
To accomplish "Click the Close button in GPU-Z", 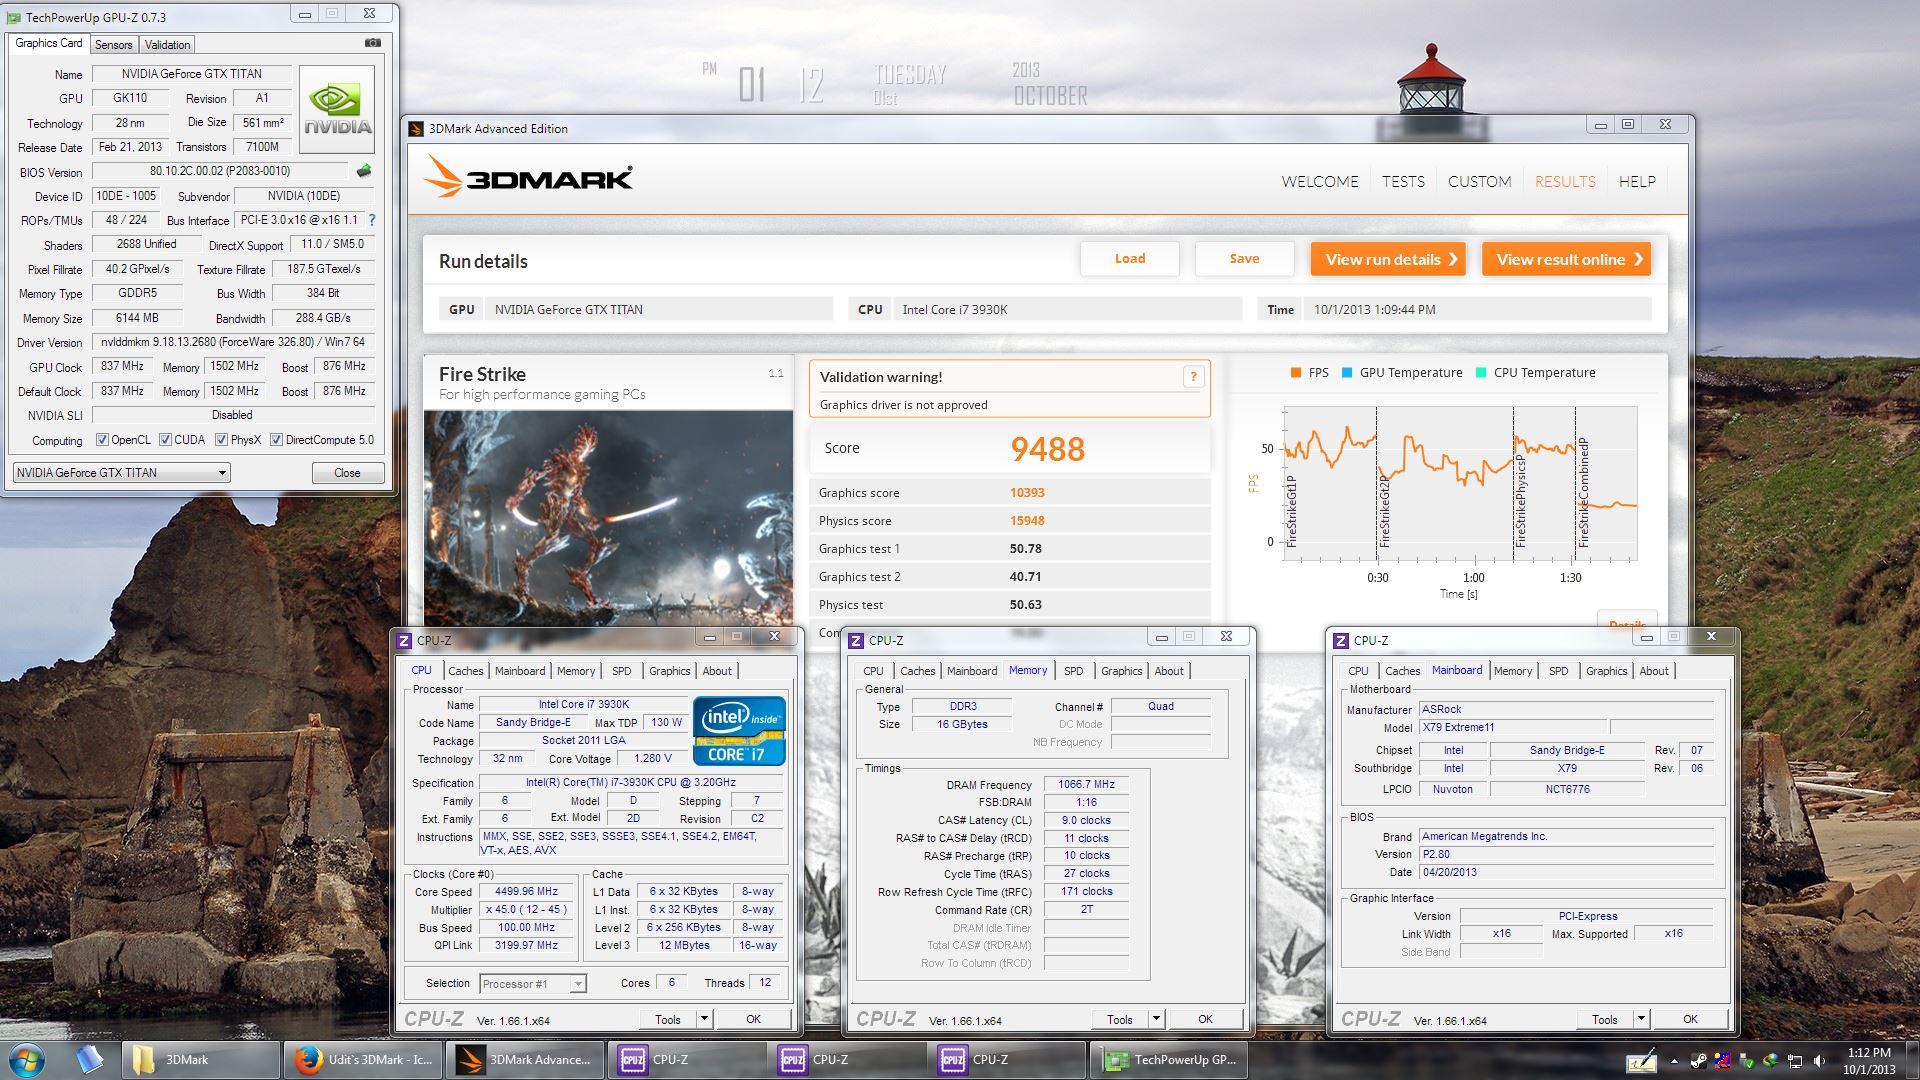I will (x=347, y=473).
